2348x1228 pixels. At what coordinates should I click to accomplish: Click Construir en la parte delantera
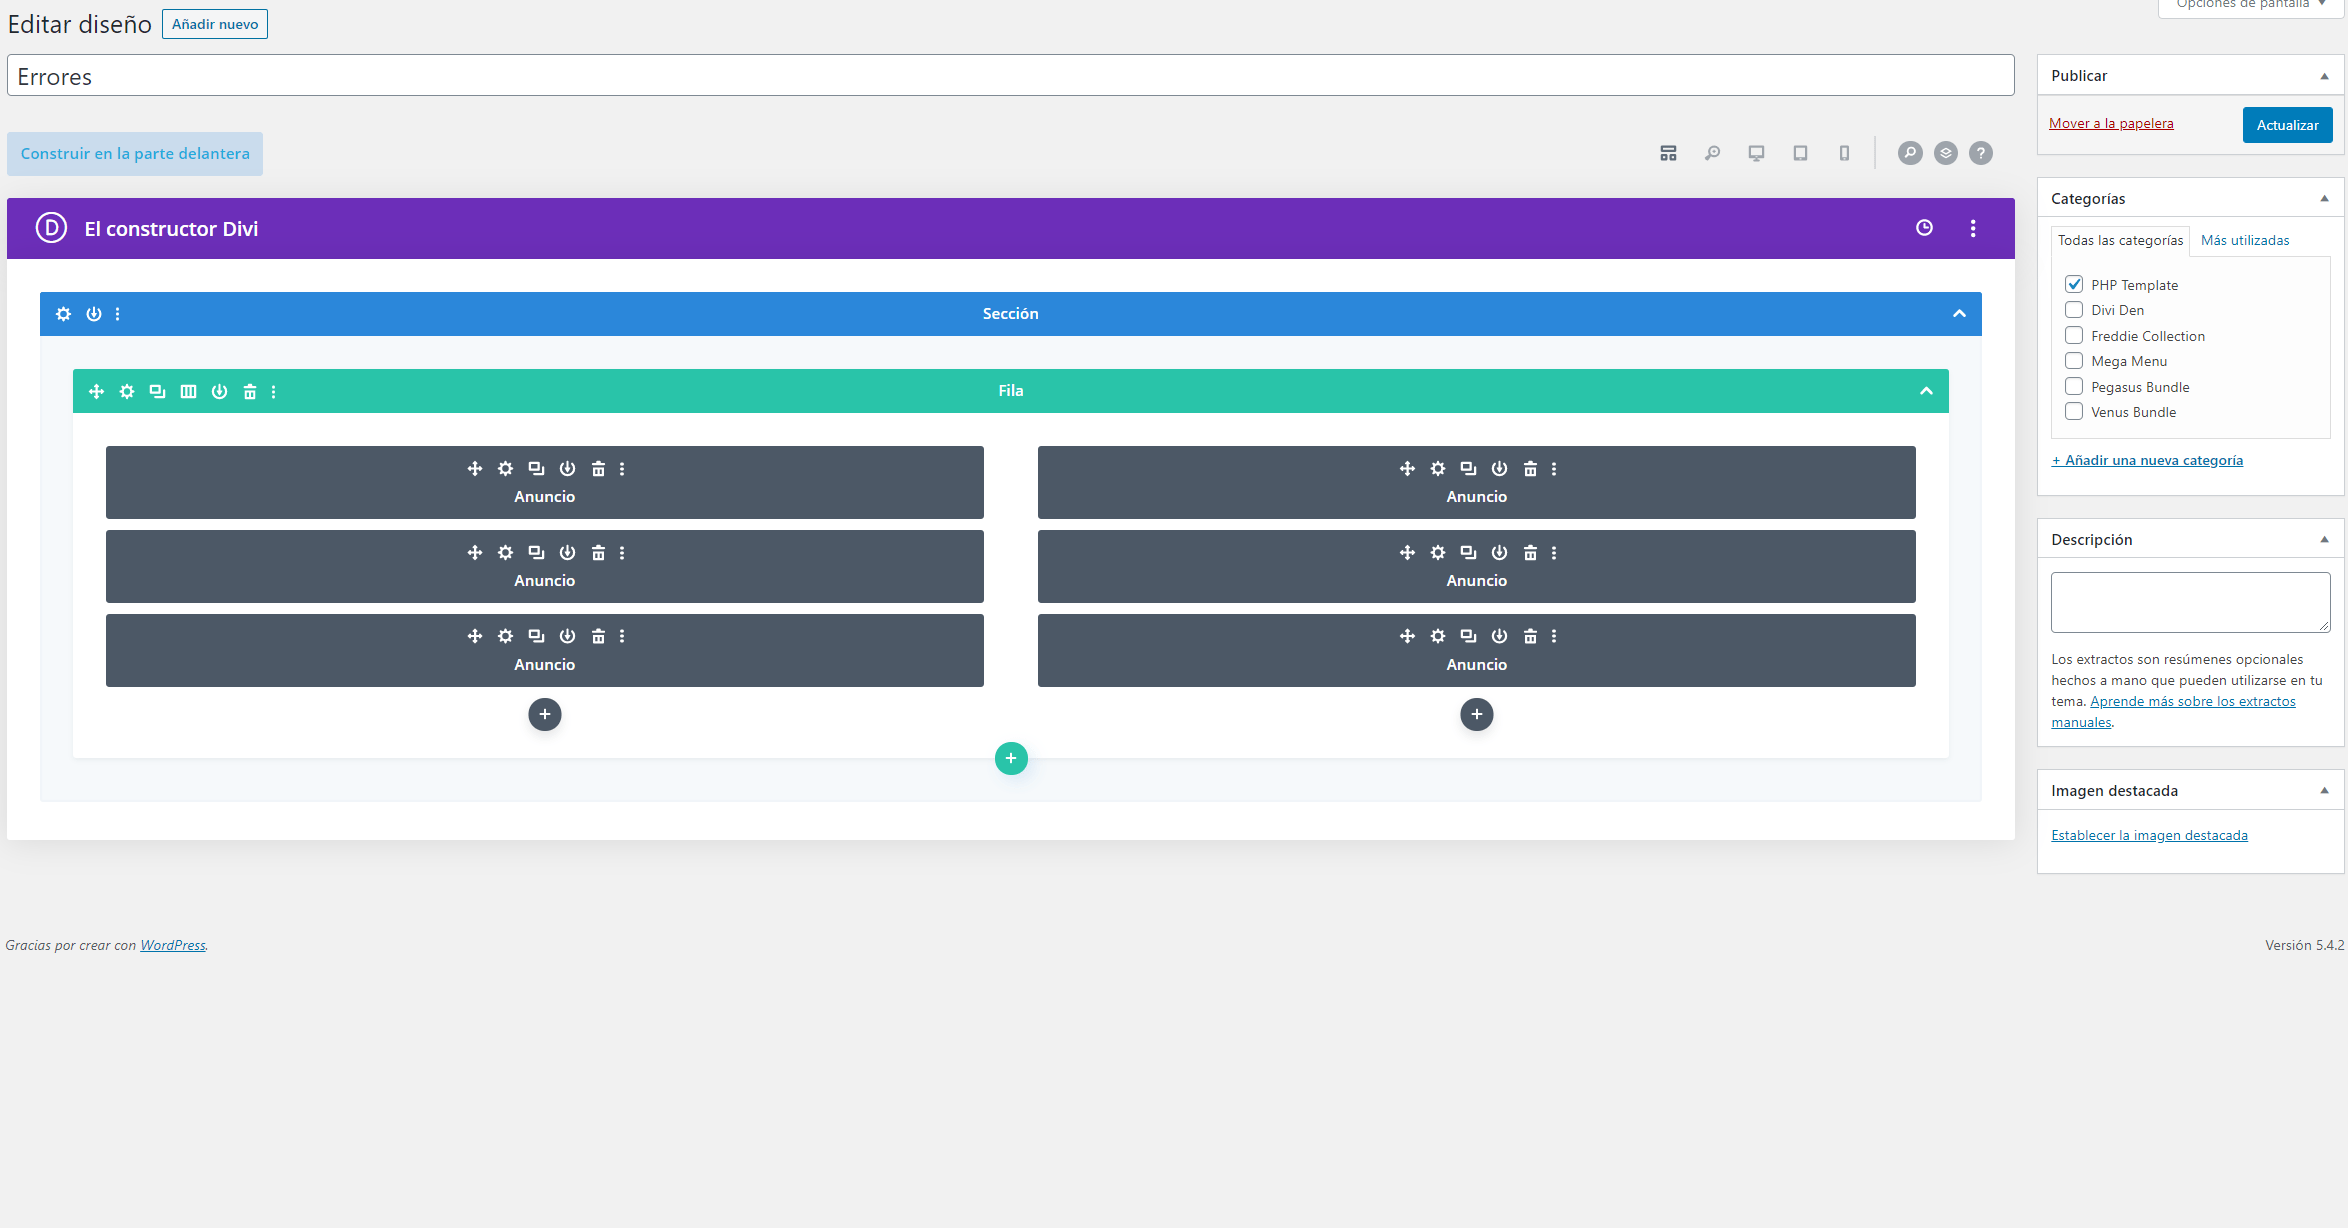[135, 154]
